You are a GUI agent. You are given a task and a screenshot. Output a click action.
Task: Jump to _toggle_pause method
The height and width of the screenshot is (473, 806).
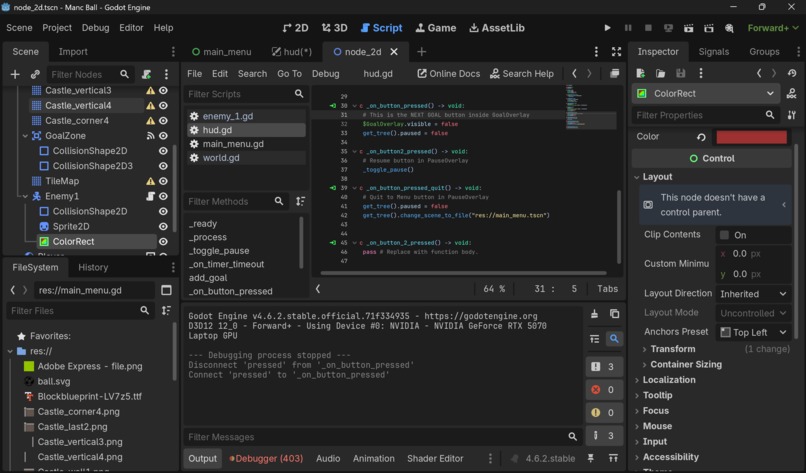point(218,250)
